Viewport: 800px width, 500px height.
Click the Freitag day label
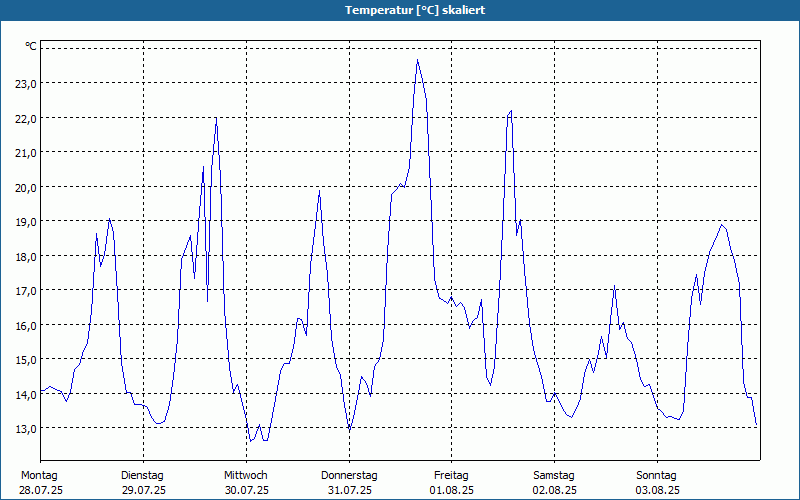(452, 476)
